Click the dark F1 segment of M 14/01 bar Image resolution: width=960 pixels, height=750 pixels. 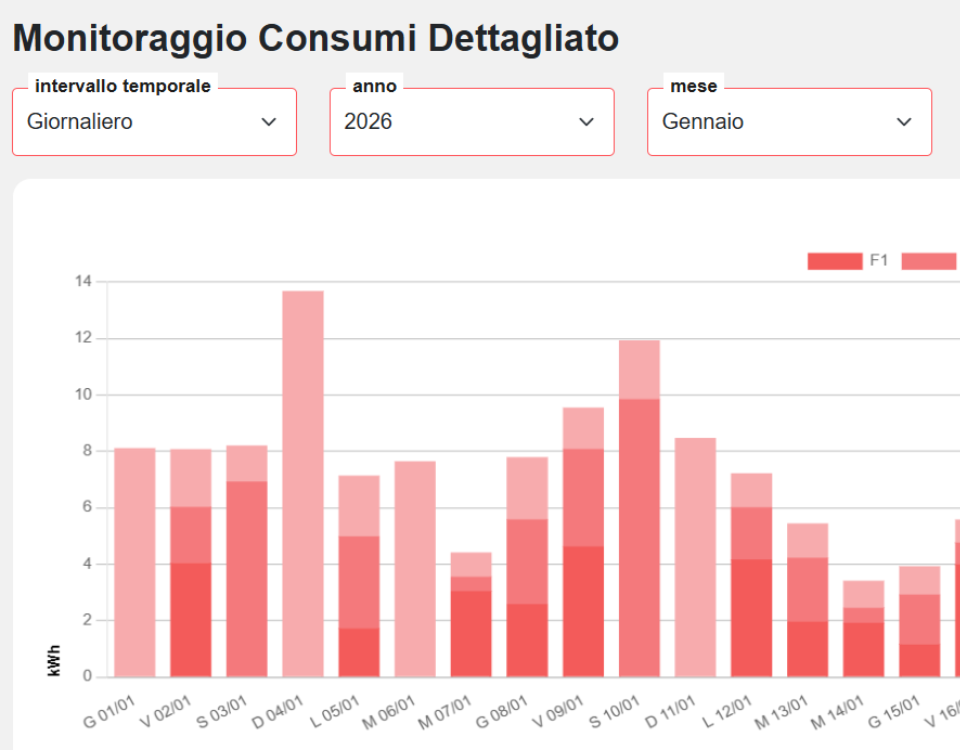863,650
